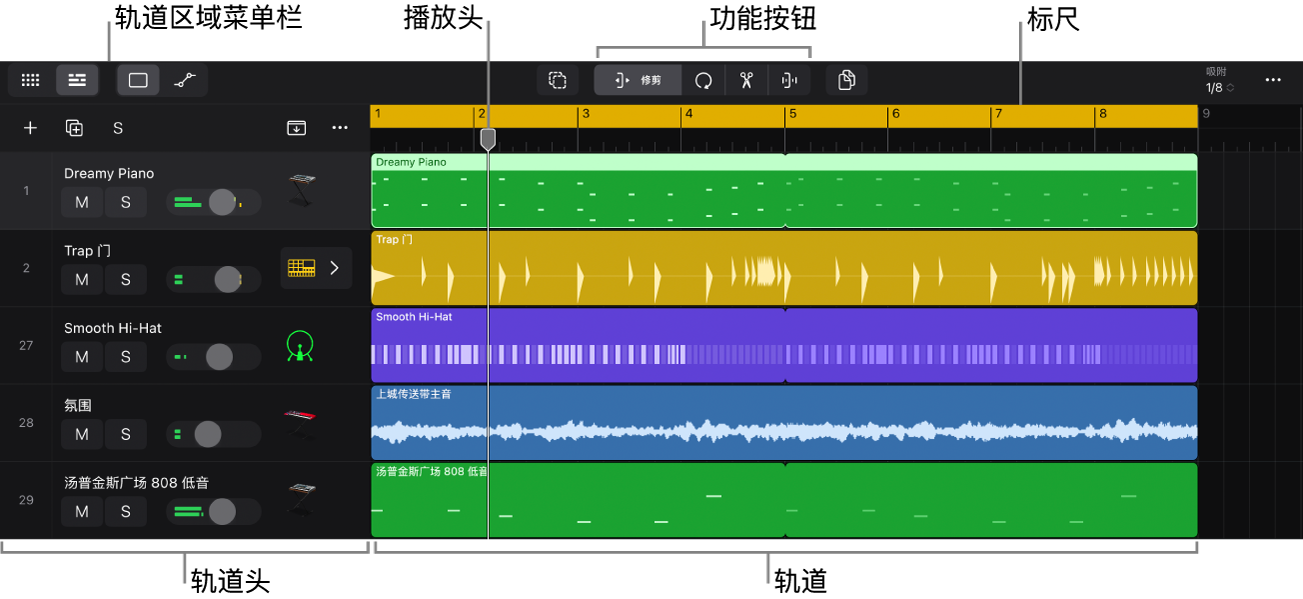Select the 上城传送带主音 audio region
Viewport: 1303px width, 599px height.
[784, 422]
